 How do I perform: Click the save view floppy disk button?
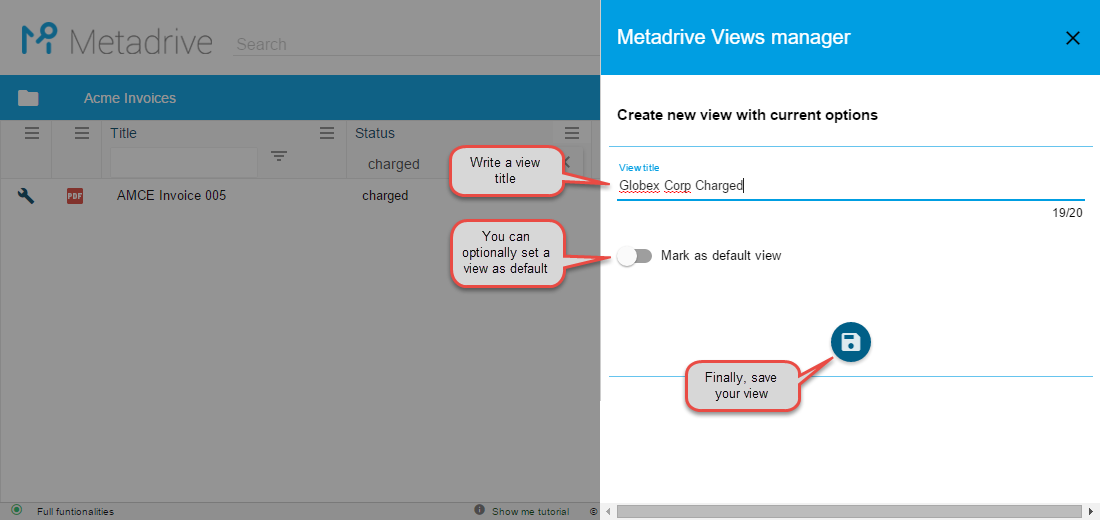click(850, 342)
